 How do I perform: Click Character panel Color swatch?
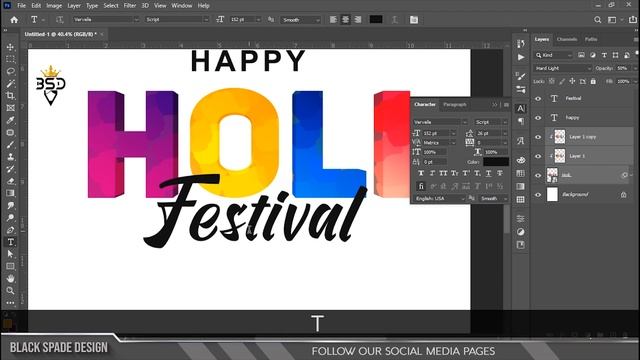(x=496, y=162)
